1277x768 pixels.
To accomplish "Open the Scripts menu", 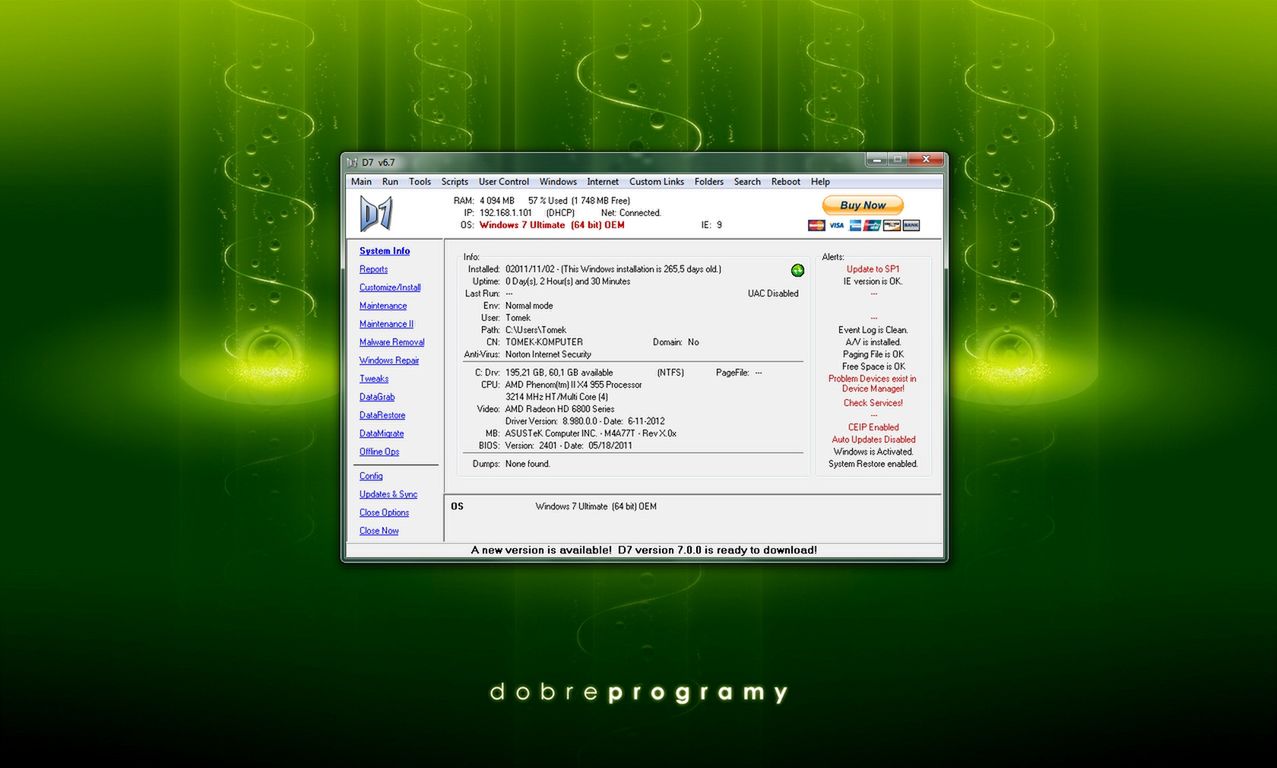I will tap(455, 182).
